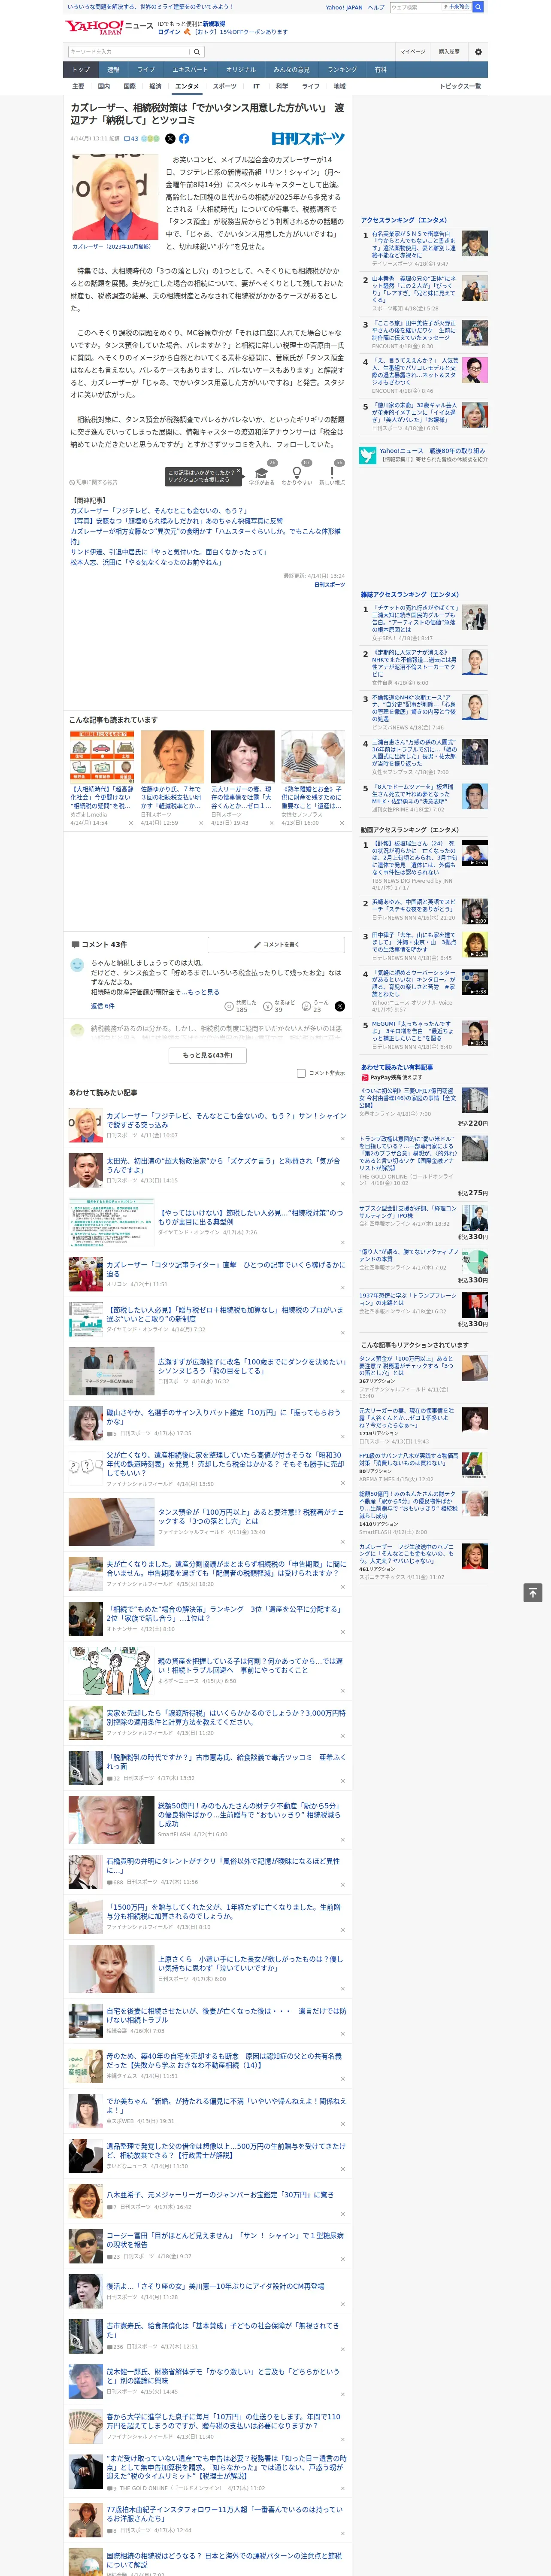
Task: Click the comment count icon showing 43
Action: pyautogui.click(x=131, y=139)
